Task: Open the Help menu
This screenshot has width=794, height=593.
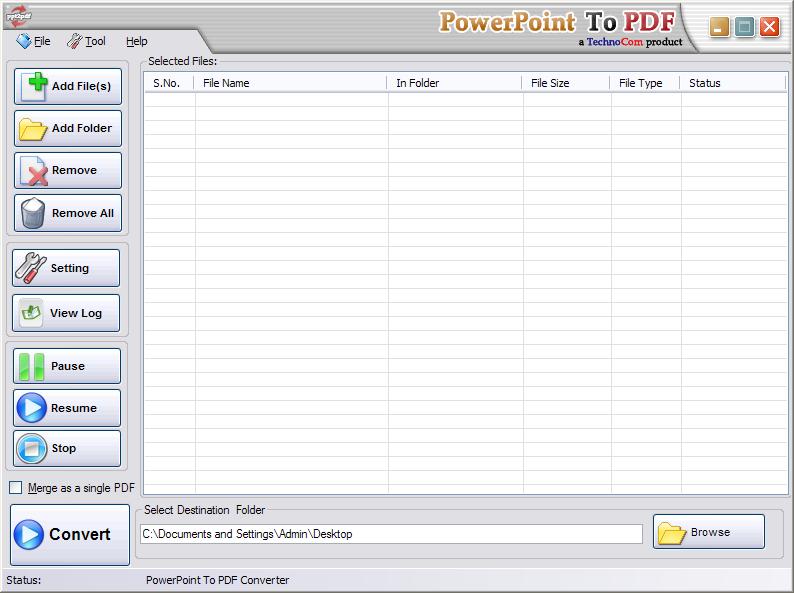Action: click(137, 41)
